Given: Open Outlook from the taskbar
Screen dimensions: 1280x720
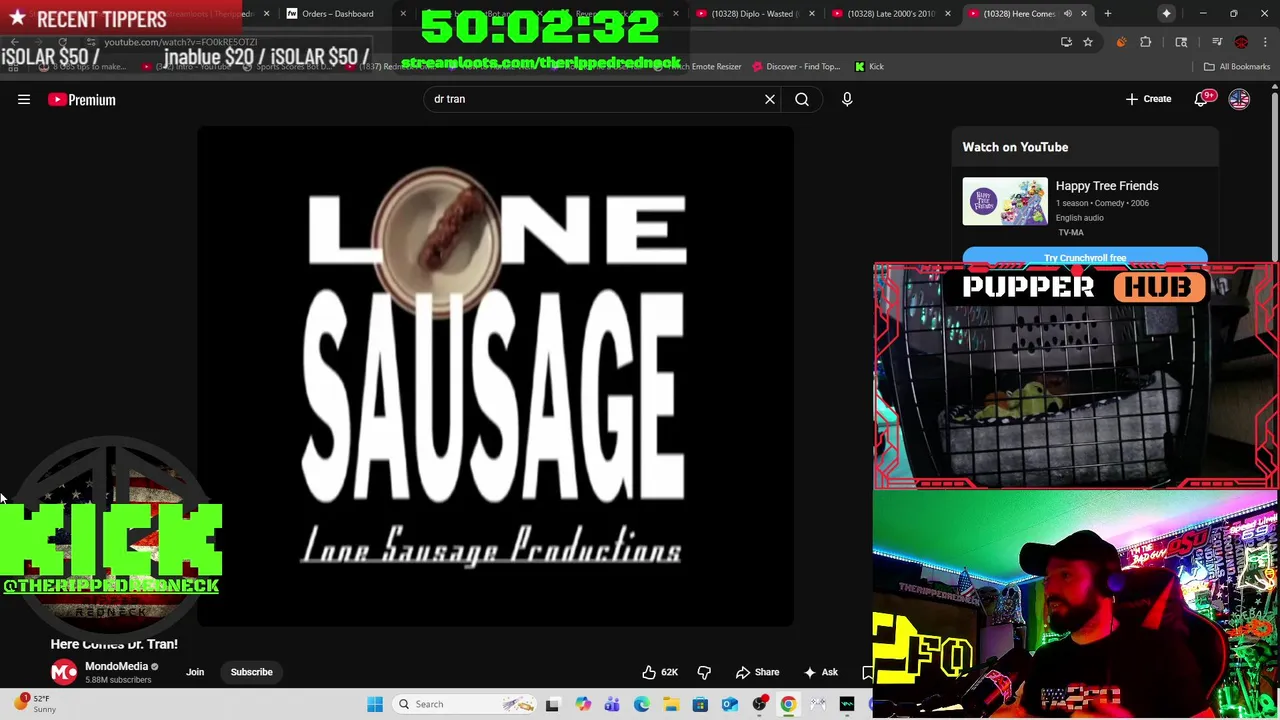Looking at the screenshot, I should 730,704.
